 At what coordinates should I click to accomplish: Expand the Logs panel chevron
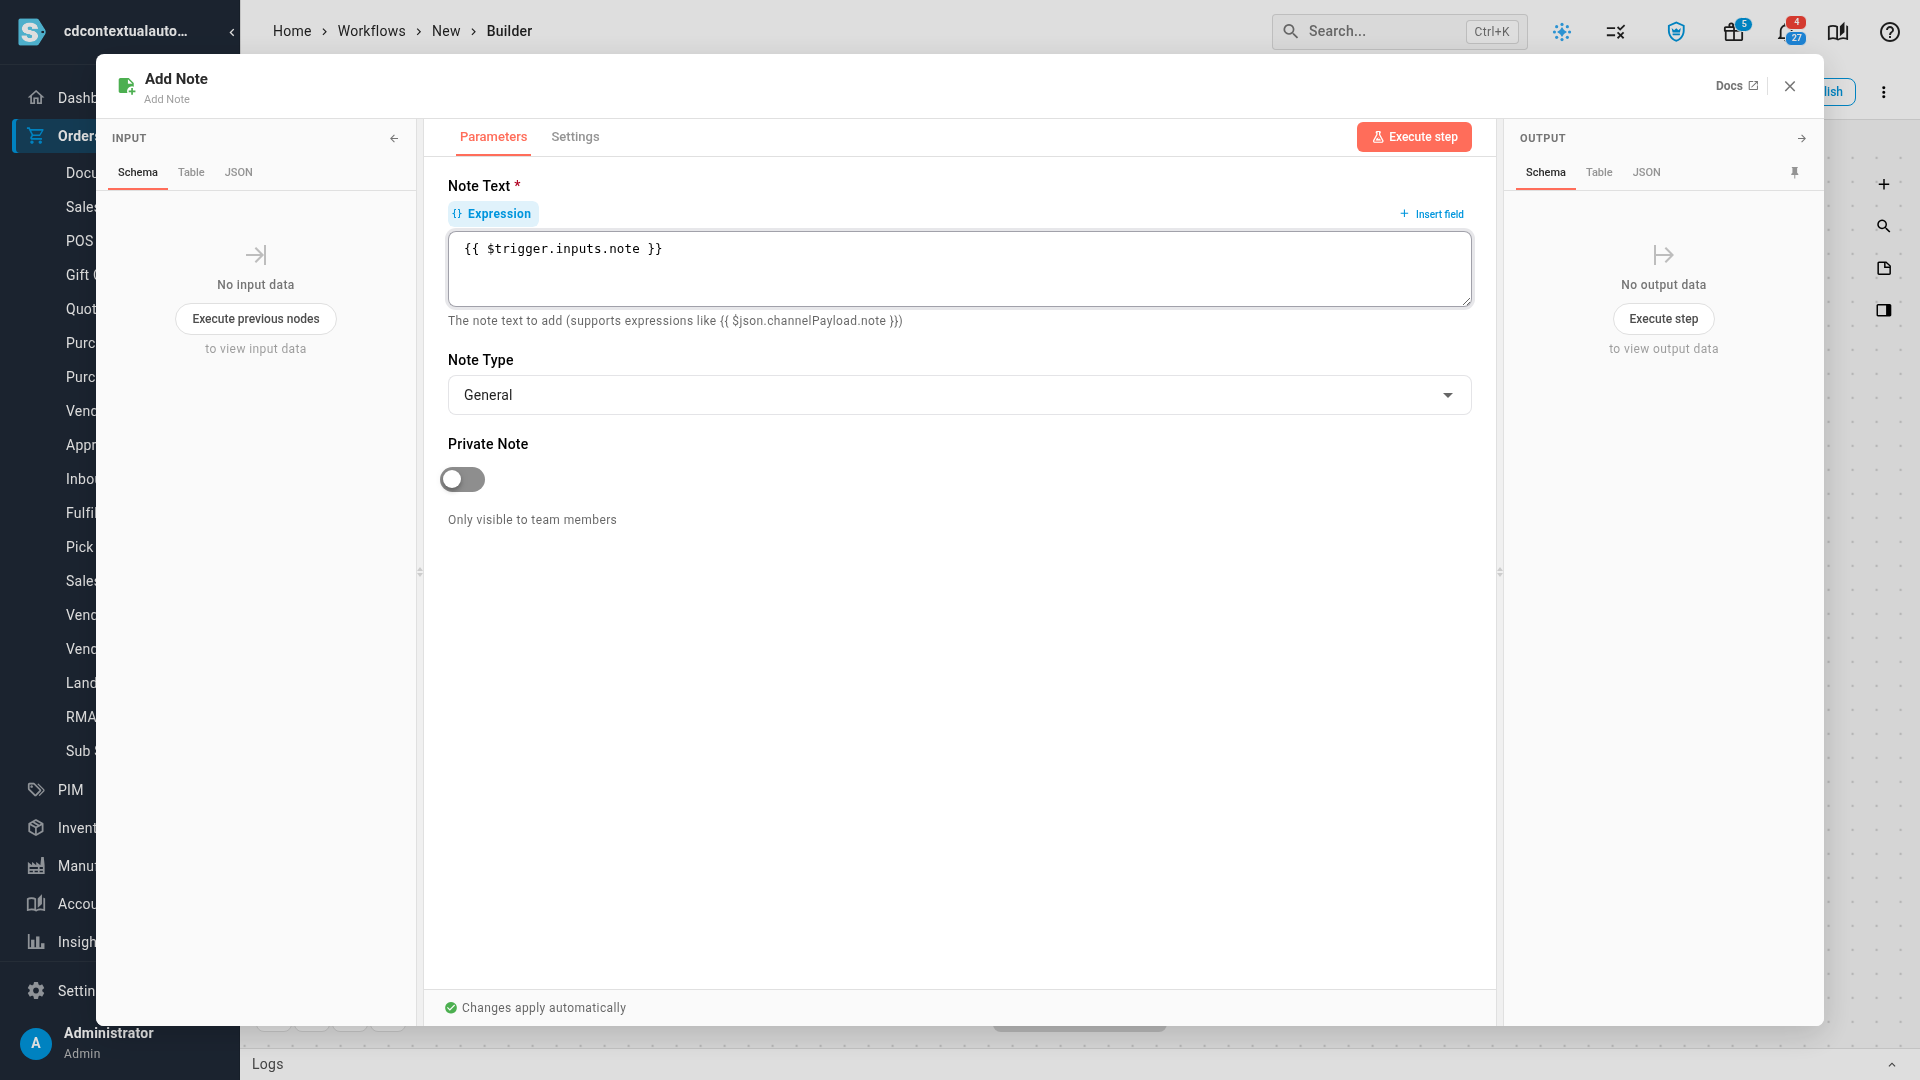click(1891, 1064)
